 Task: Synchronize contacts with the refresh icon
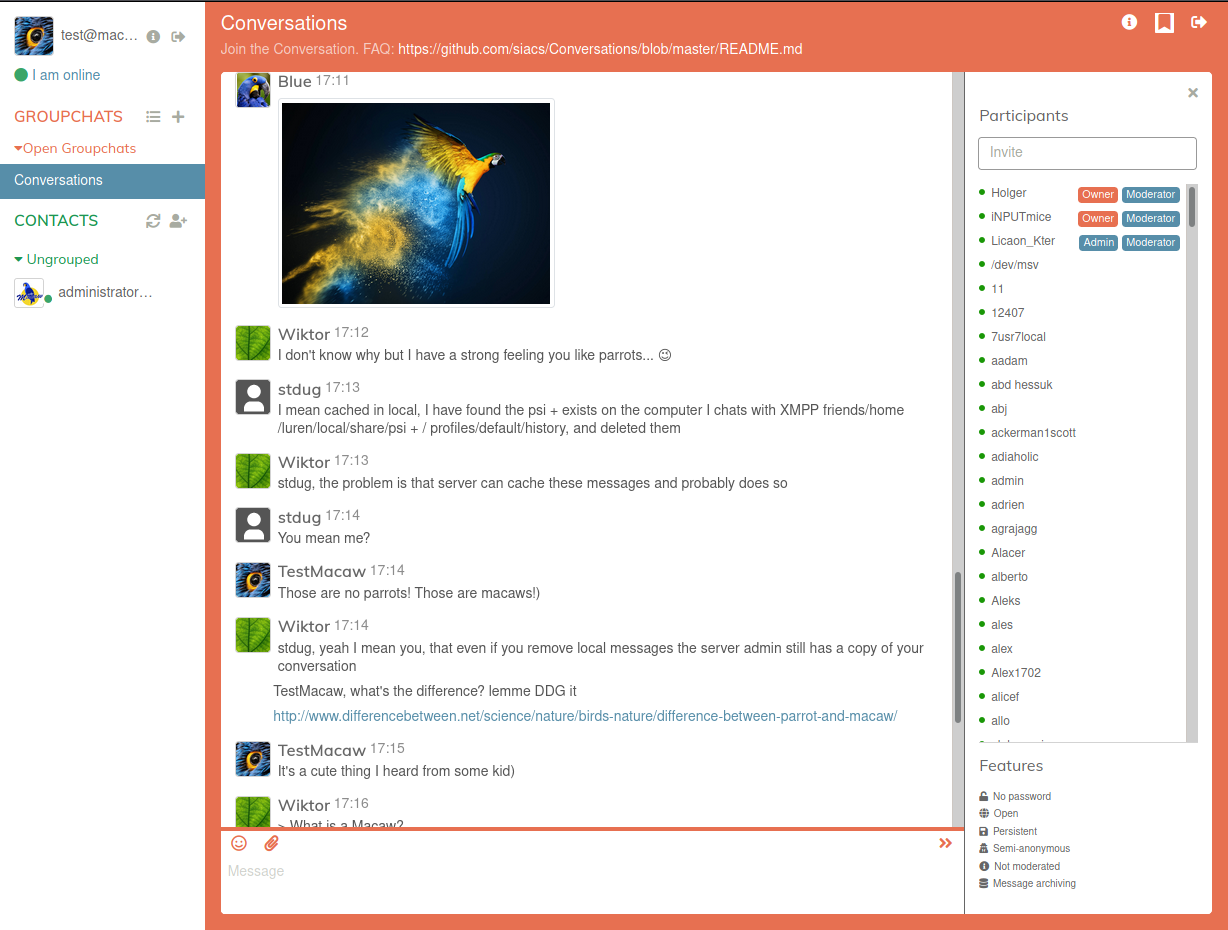tap(153, 220)
